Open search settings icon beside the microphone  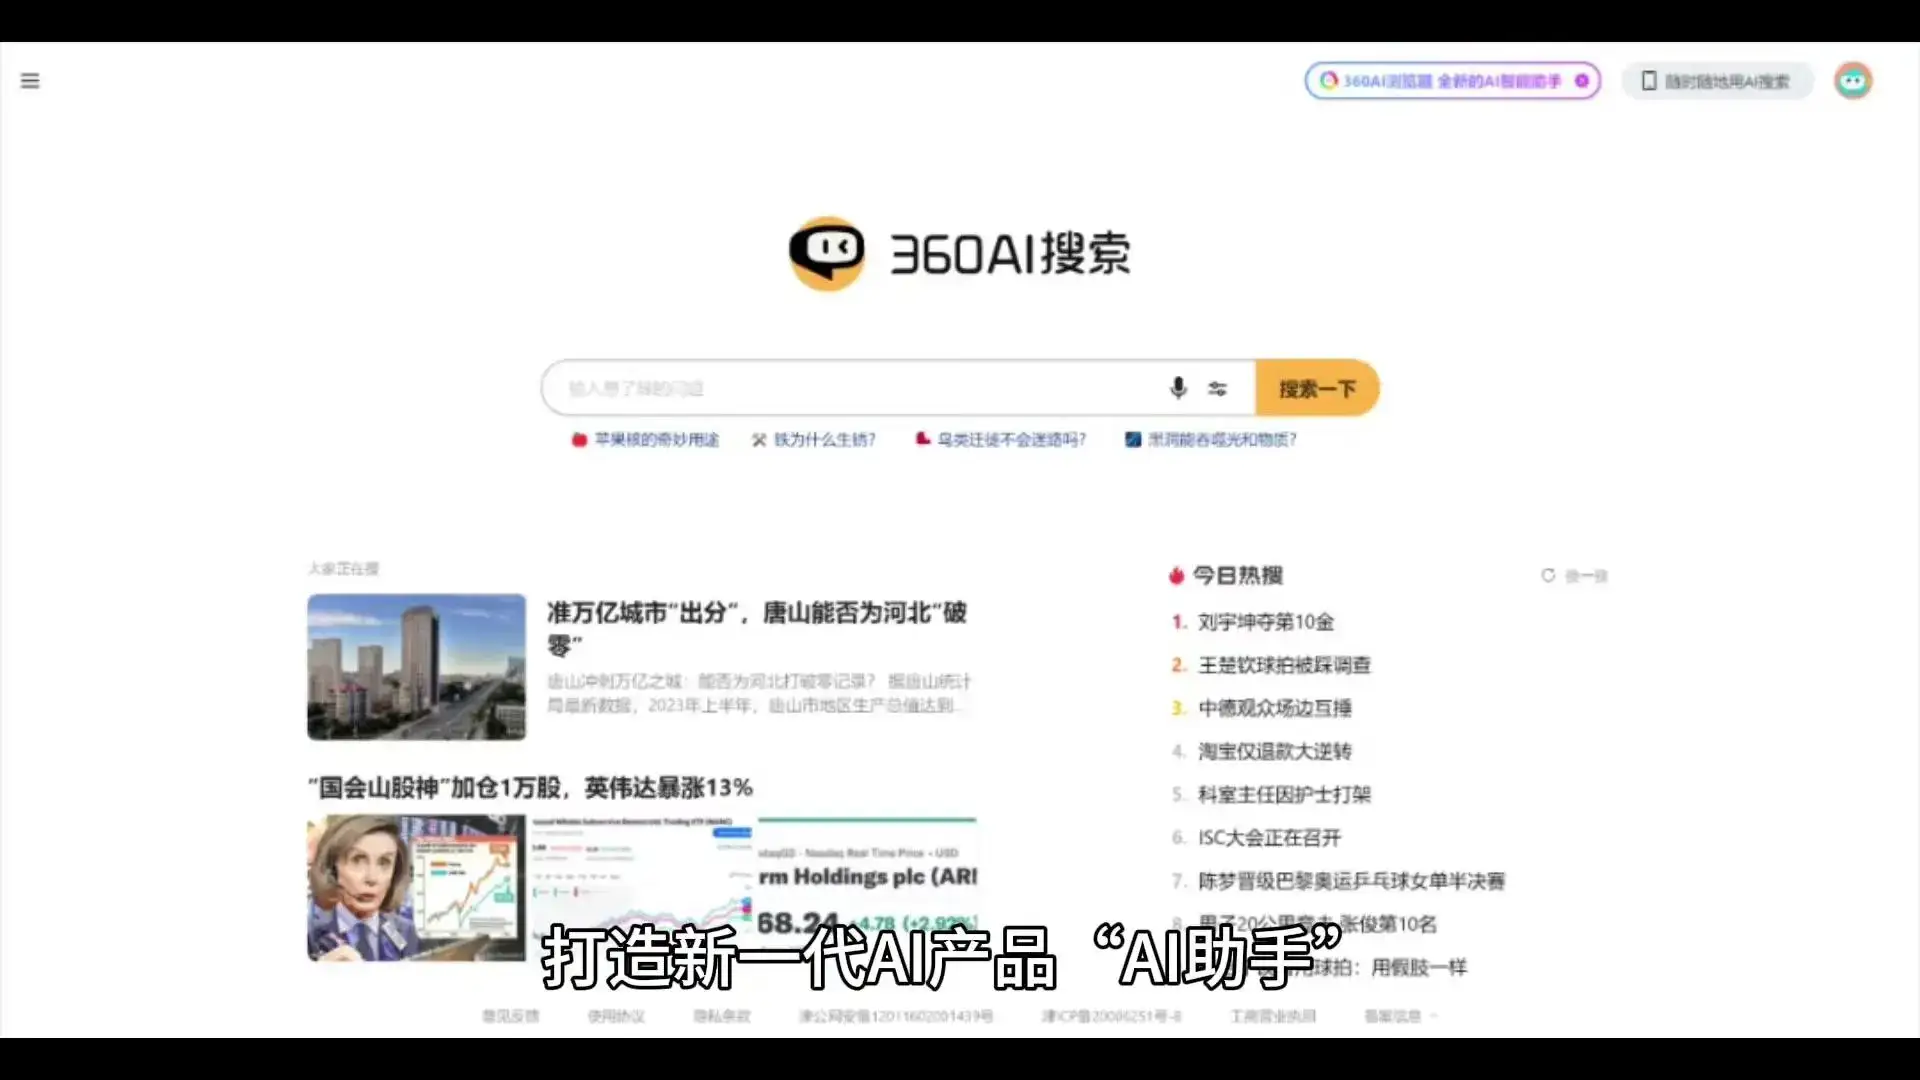[1218, 388]
